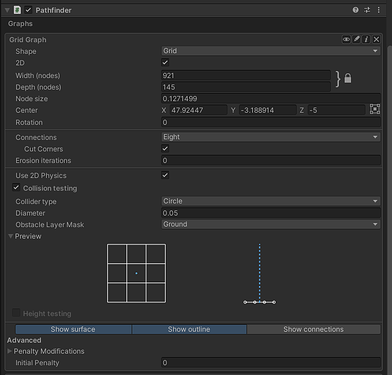Screen dimensions: 392x375
Task: Toggle the Show surface button
Action: pos(73,329)
